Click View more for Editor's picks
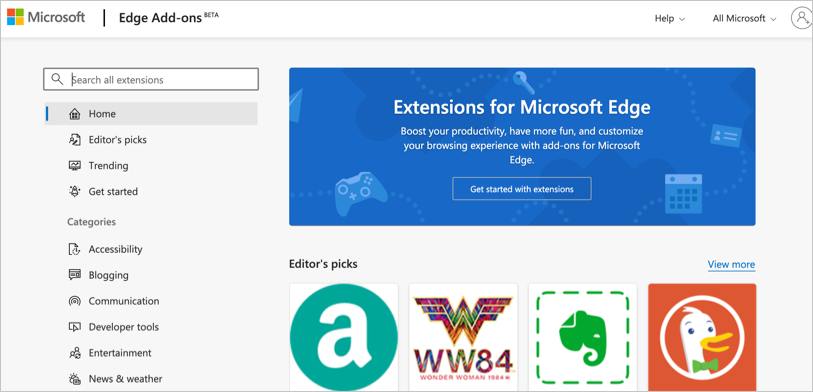 tap(731, 264)
